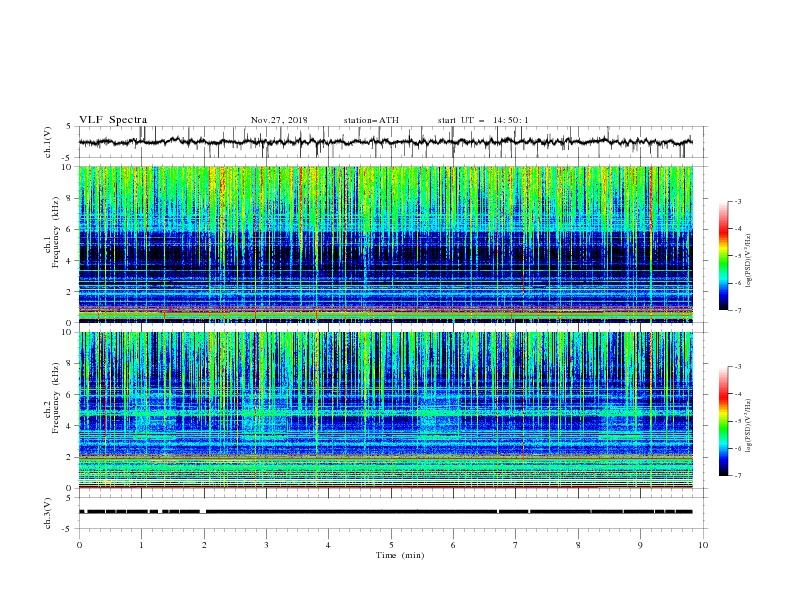
Task: Click time axis tick label "10"
Action: 703,545
